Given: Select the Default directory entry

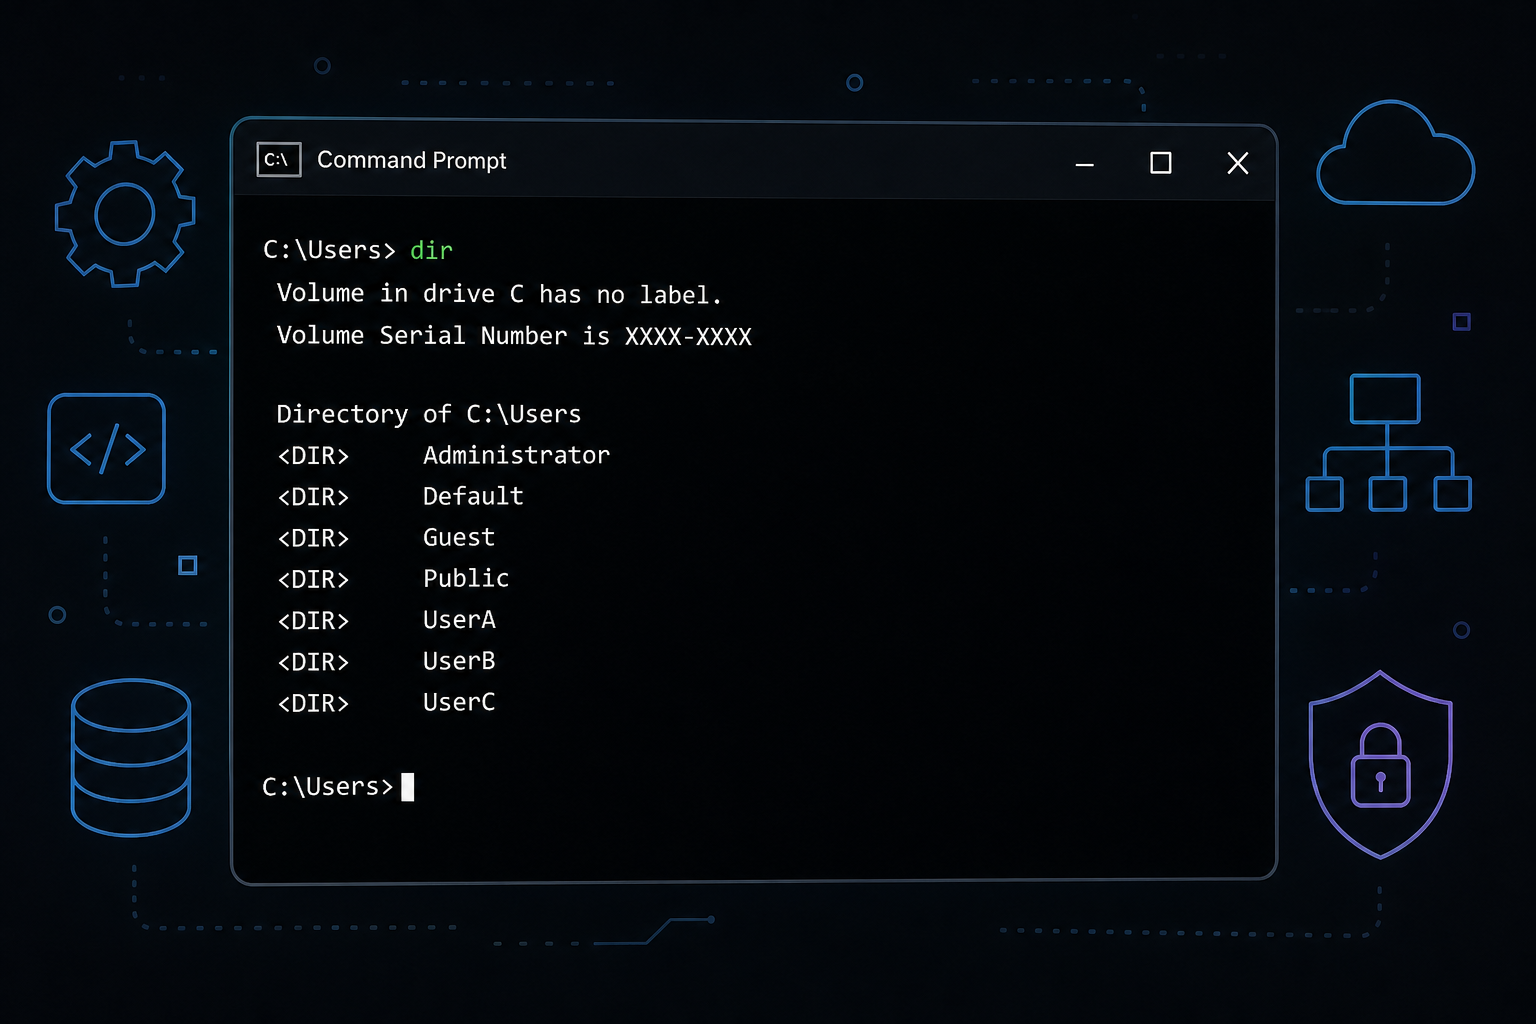Looking at the screenshot, I should pos(400,497).
